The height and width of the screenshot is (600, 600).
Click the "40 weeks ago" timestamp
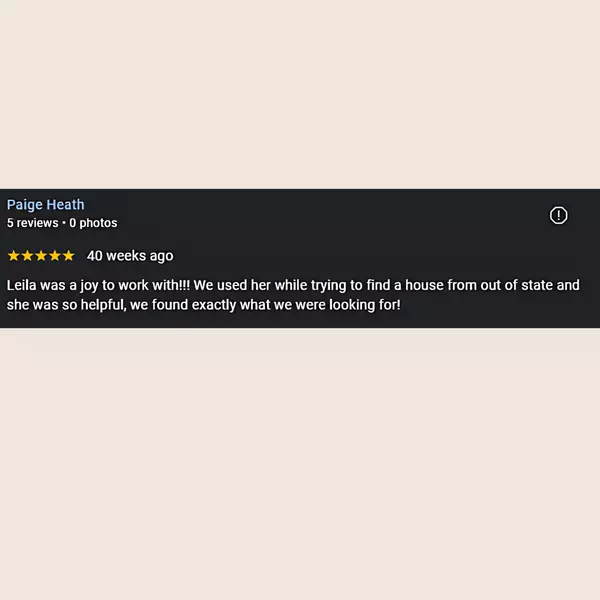pyautogui.click(x=130, y=256)
